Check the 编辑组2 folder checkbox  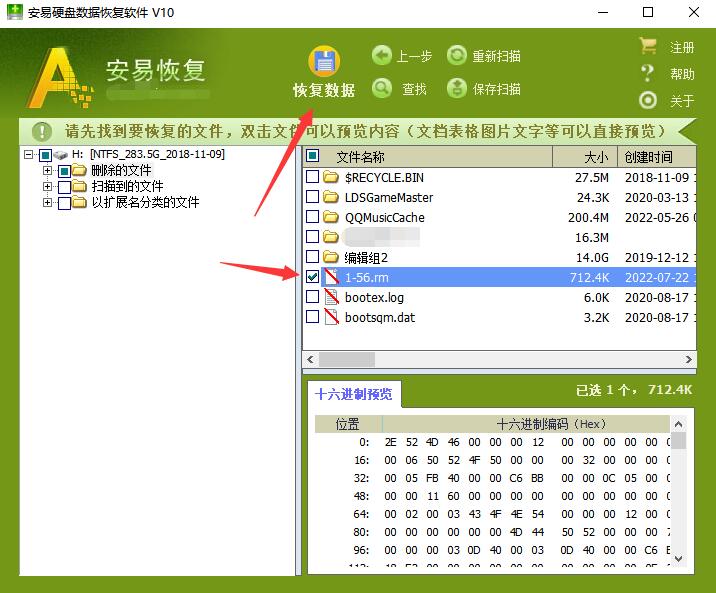point(312,257)
